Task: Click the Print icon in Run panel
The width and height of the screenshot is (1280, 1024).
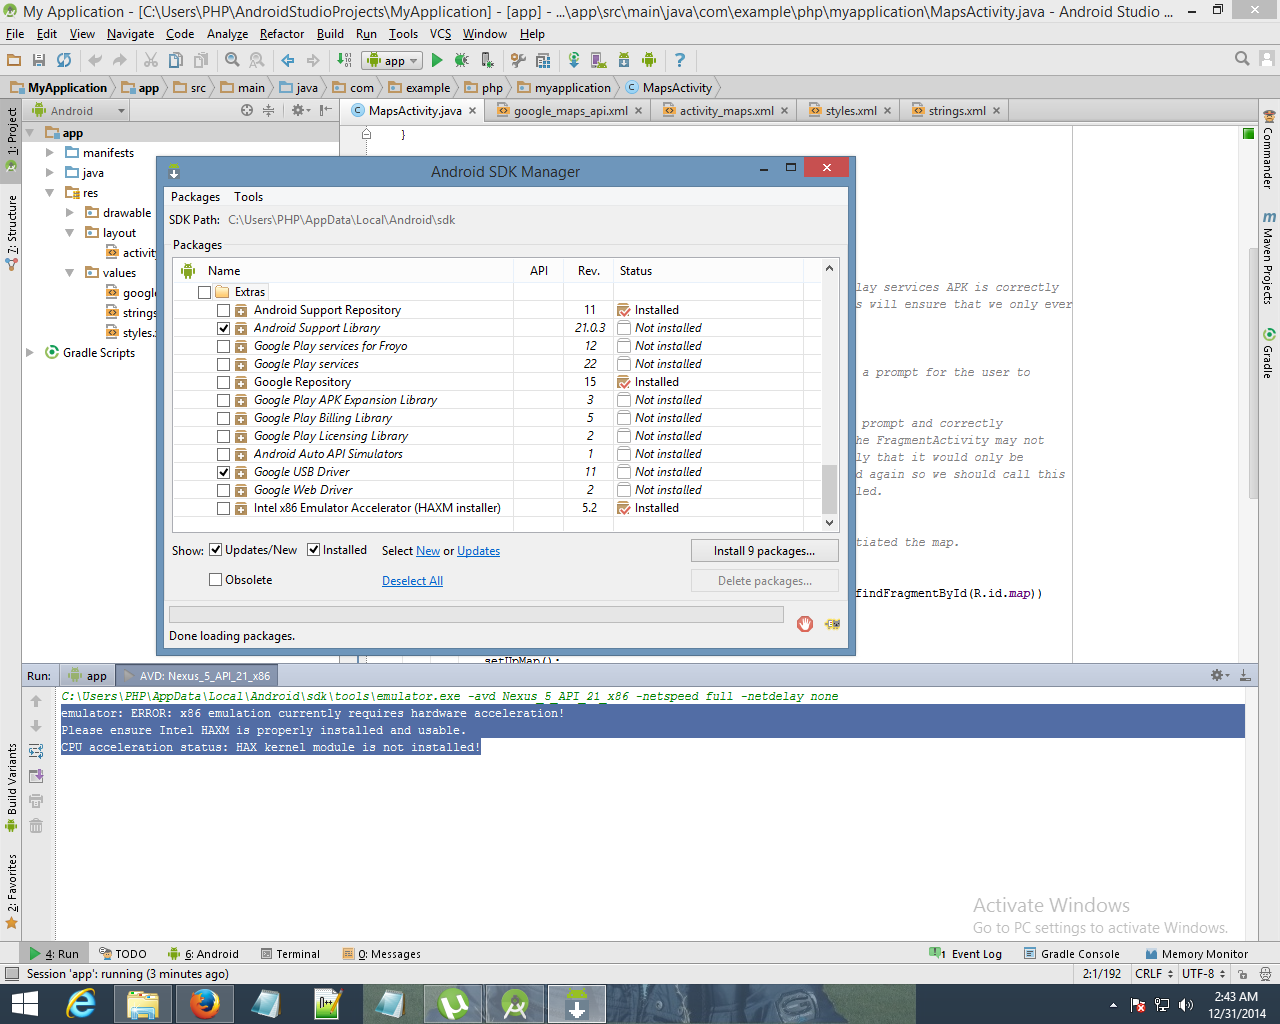Action: (36, 800)
